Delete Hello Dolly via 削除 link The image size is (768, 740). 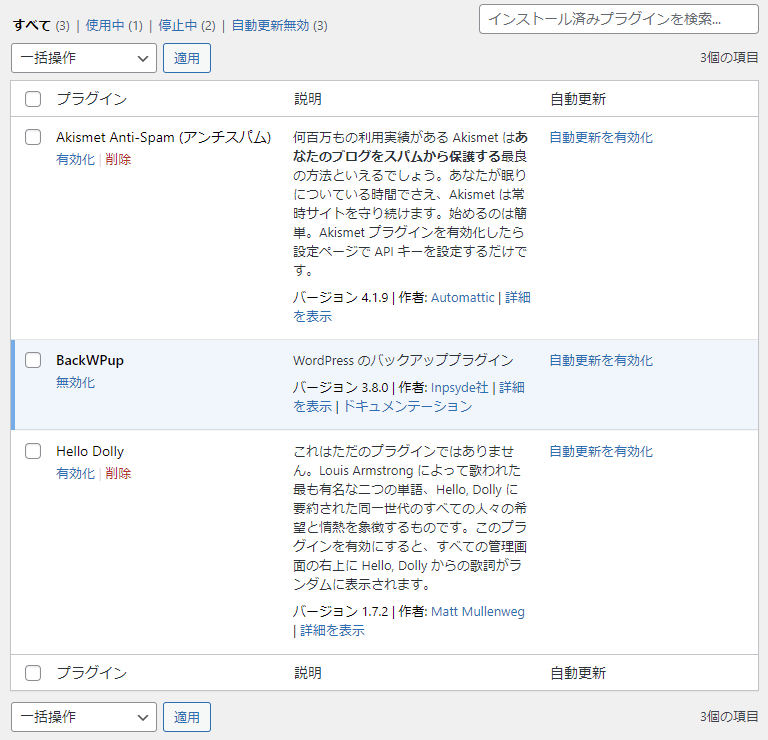(118, 474)
